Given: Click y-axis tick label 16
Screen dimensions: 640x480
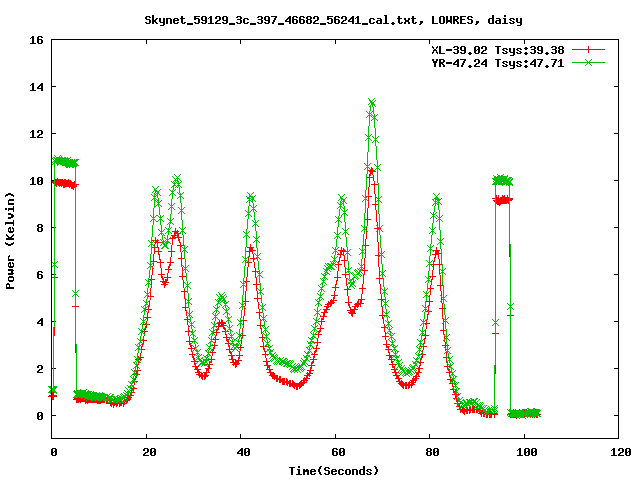Looking at the screenshot, I should pos(36,40).
